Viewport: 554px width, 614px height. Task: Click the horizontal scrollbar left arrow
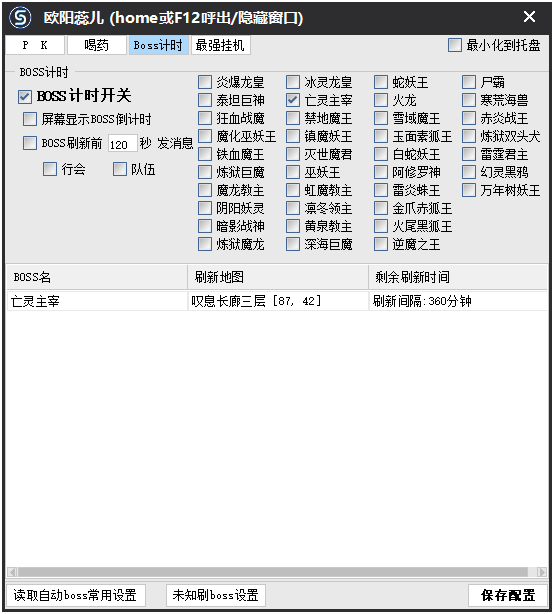point(12,572)
